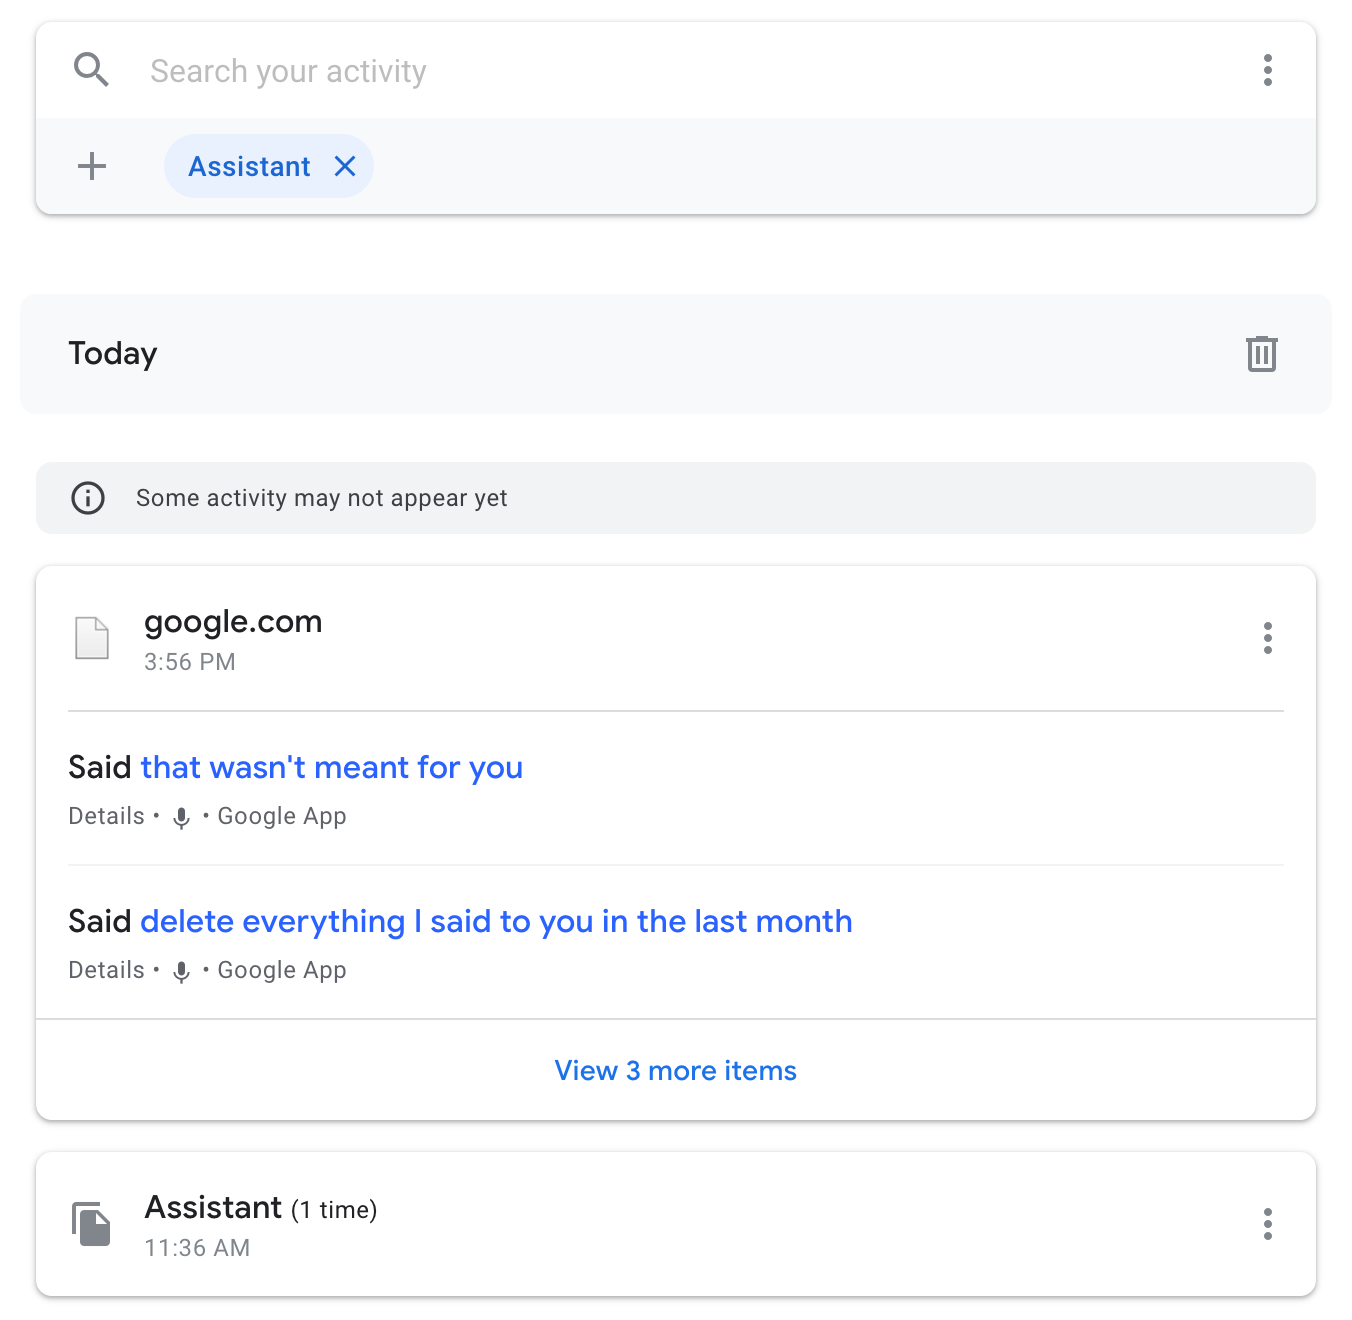Viewport: 1352px width, 1320px height.
Task: Open the 'delete everything I said' link
Action: (x=496, y=921)
